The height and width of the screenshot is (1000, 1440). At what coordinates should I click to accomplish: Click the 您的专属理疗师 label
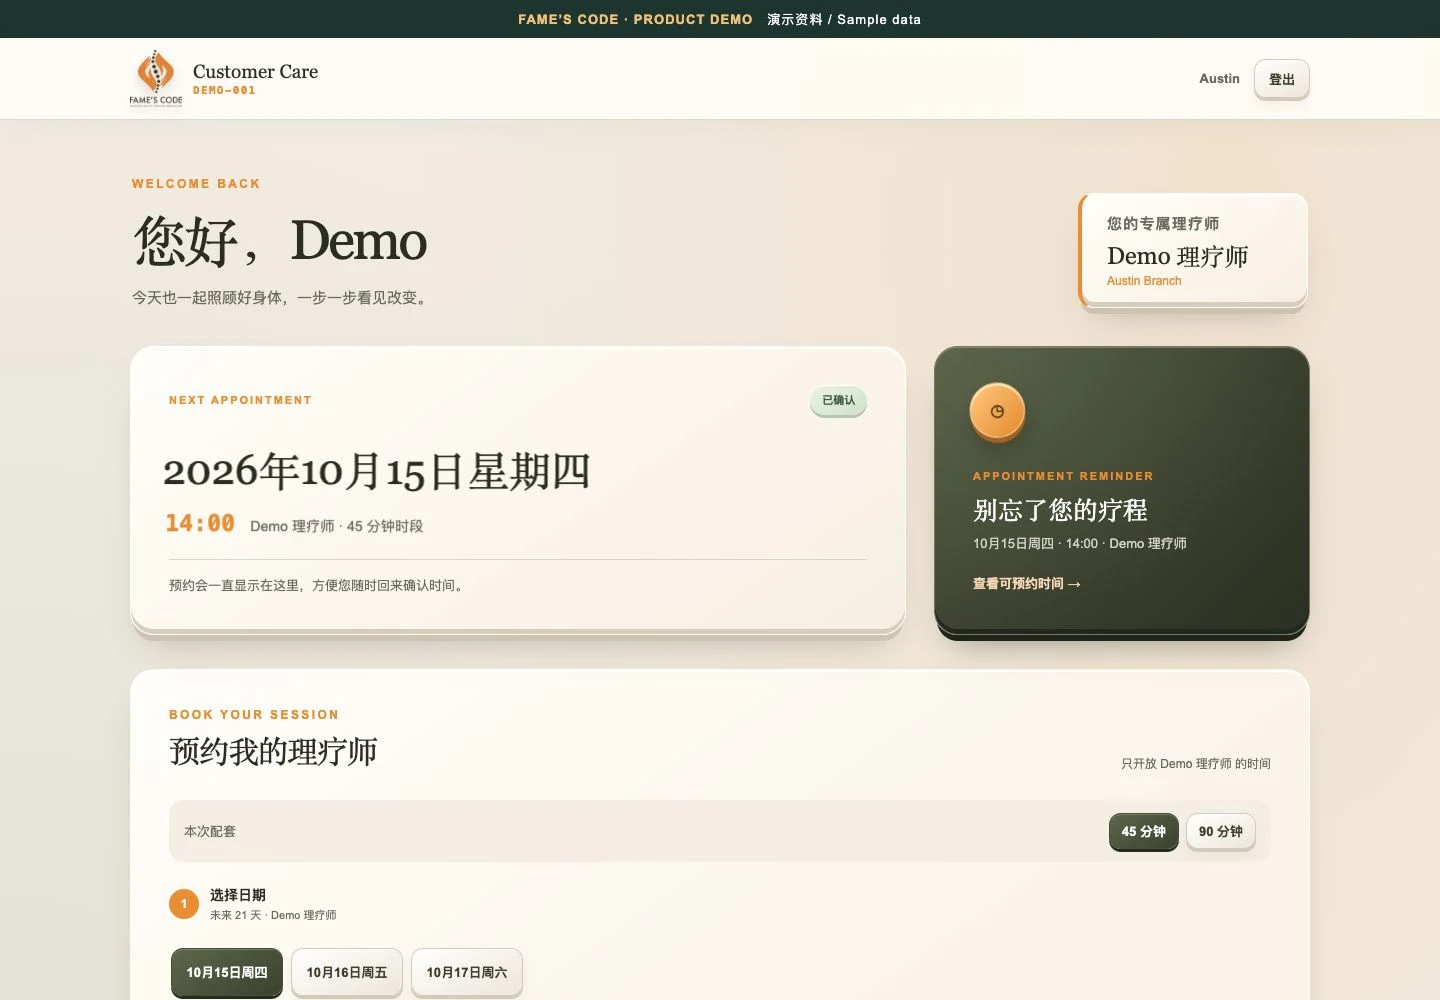click(x=1163, y=224)
